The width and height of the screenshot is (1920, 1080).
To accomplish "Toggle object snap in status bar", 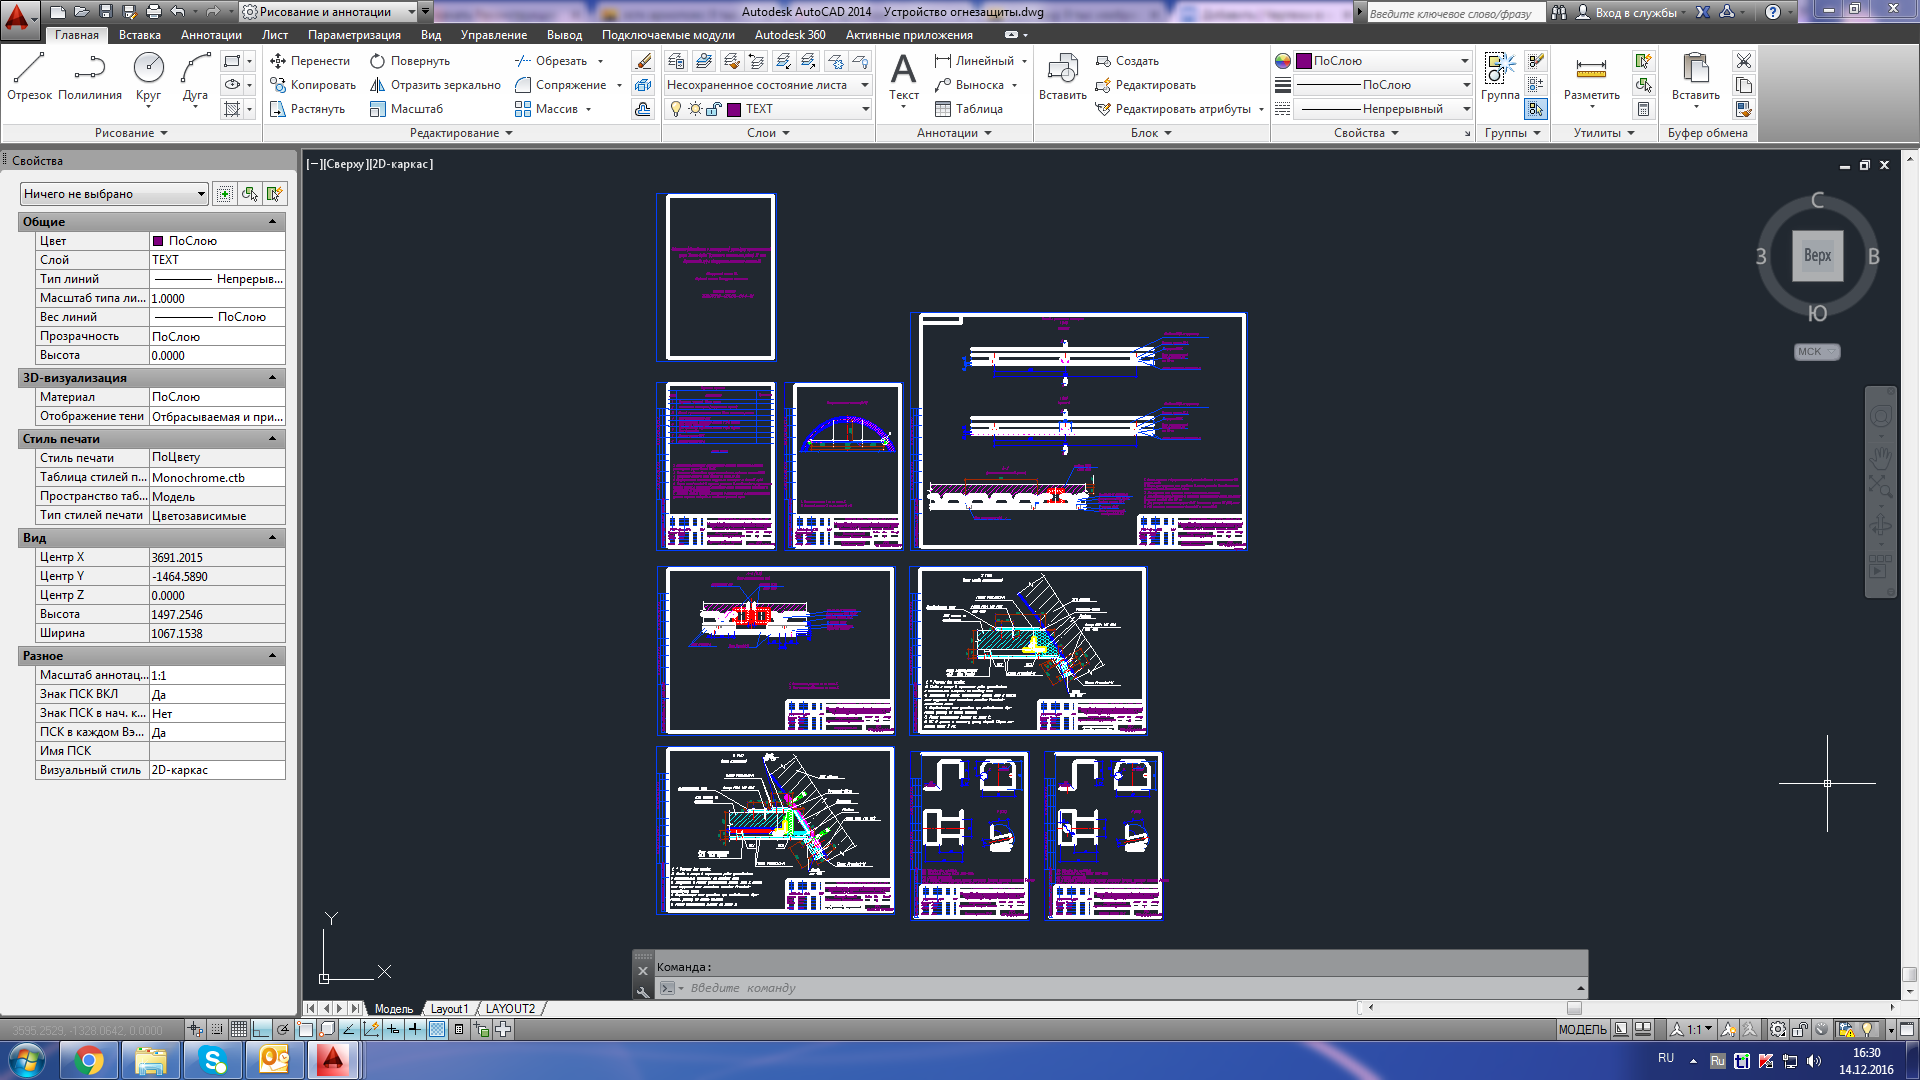I will pyautogui.click(x=305, y=1029).
